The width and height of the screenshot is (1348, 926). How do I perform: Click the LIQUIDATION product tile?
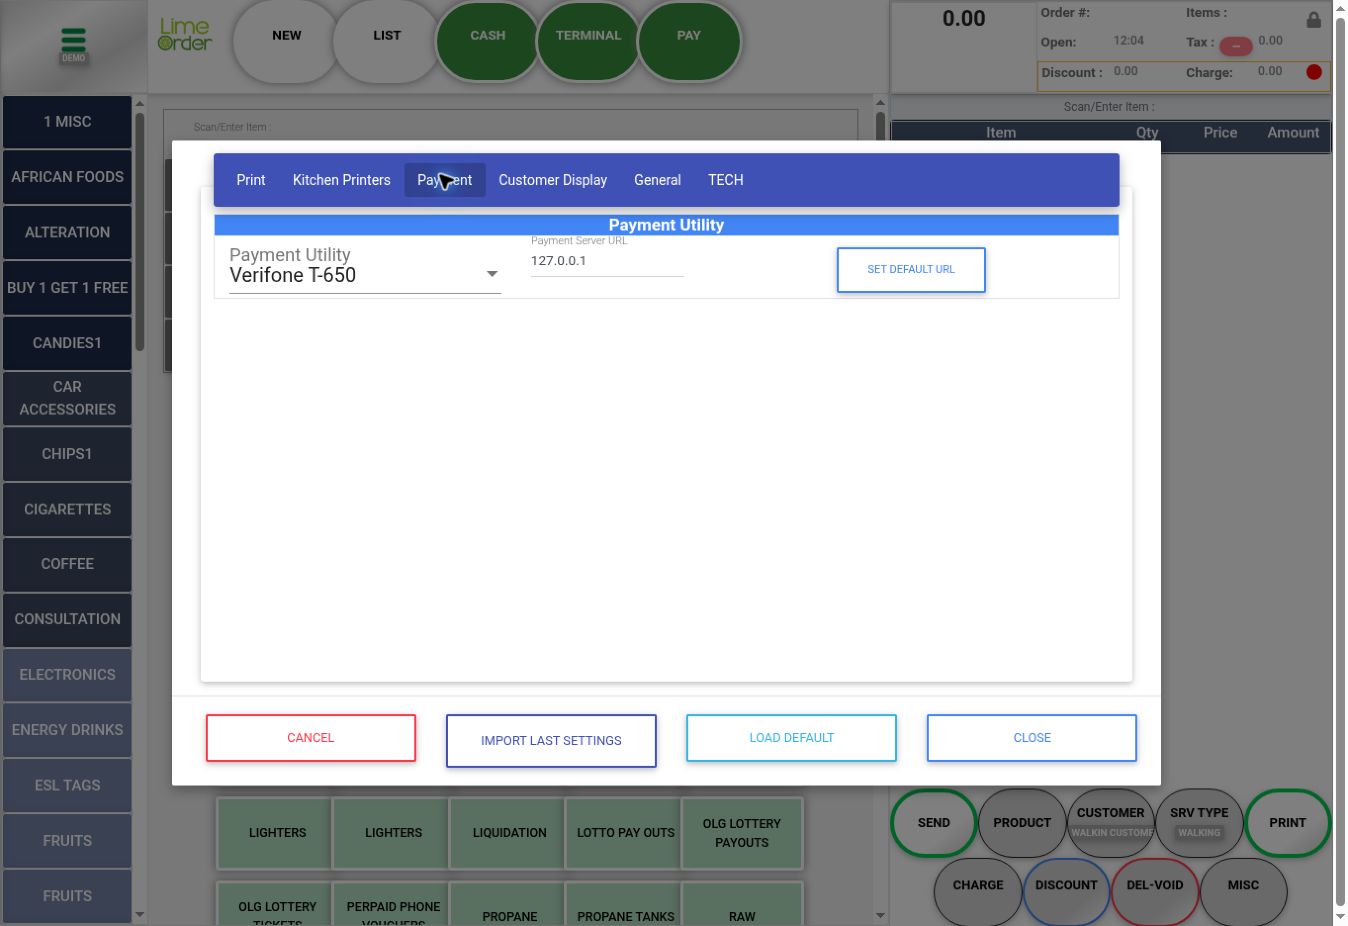pos(510,833)
